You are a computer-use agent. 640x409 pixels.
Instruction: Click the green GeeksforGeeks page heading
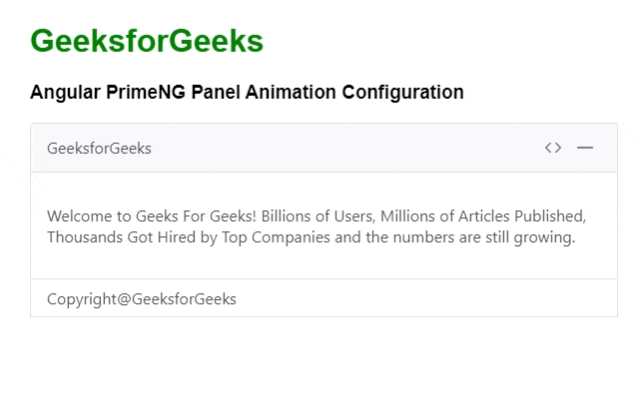(x=146, y=41)
